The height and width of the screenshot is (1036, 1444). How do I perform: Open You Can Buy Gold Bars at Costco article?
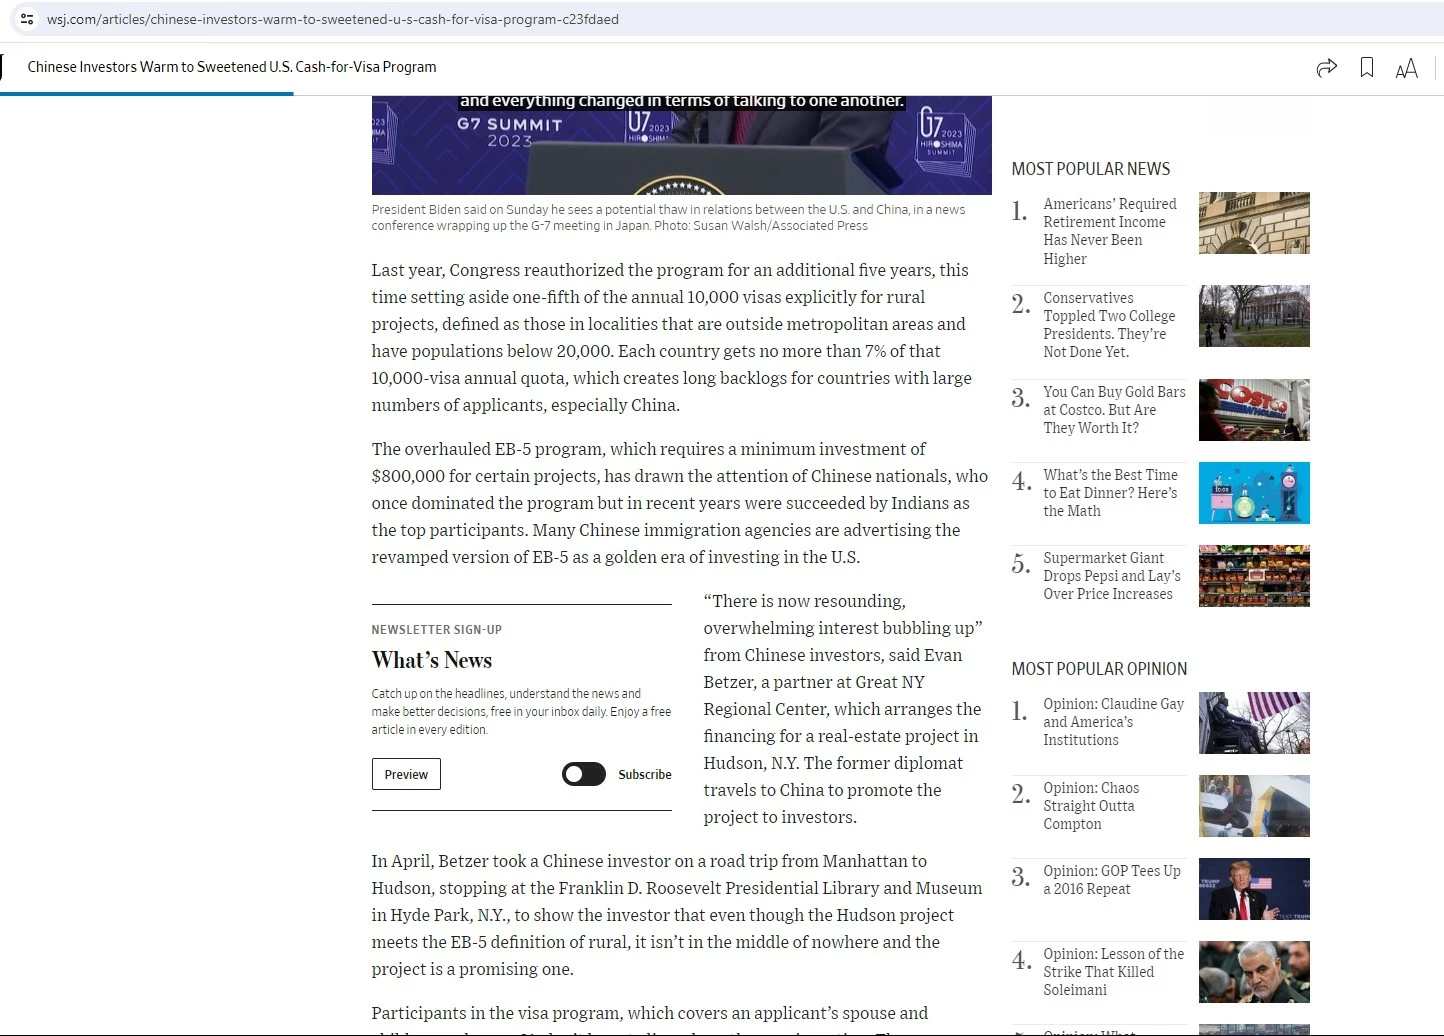point(1114,410)
